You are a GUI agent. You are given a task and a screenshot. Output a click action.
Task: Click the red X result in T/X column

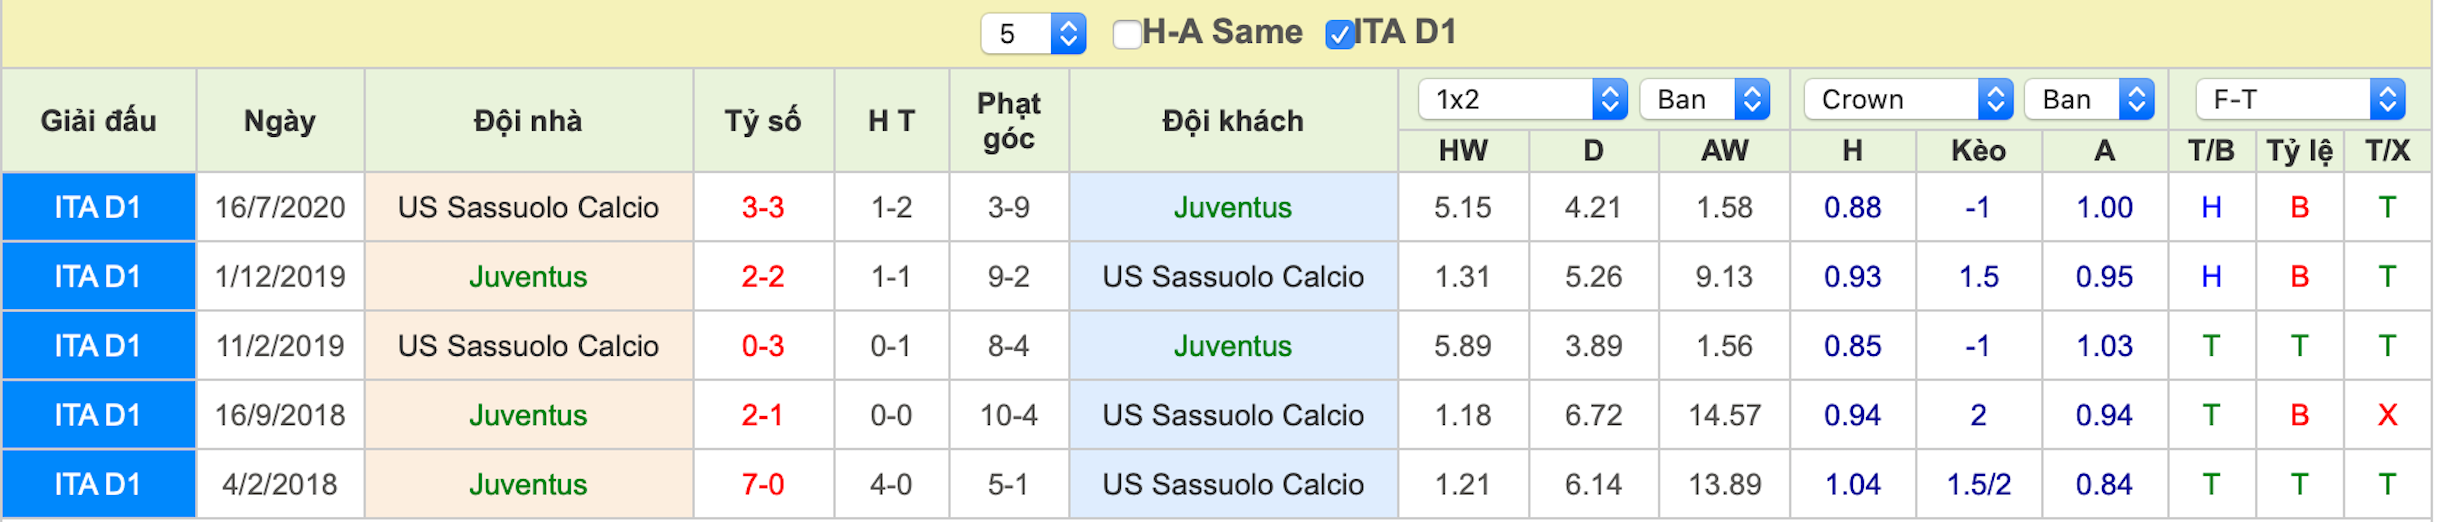[2387, 415]
